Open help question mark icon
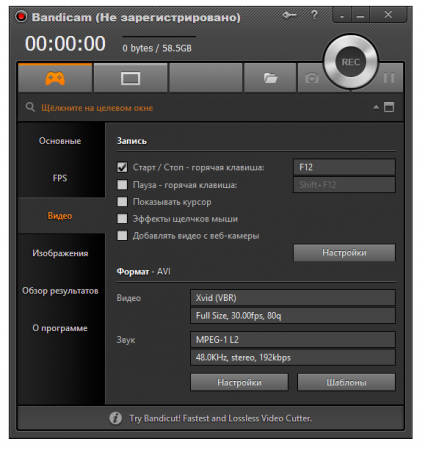 [314, 15]
